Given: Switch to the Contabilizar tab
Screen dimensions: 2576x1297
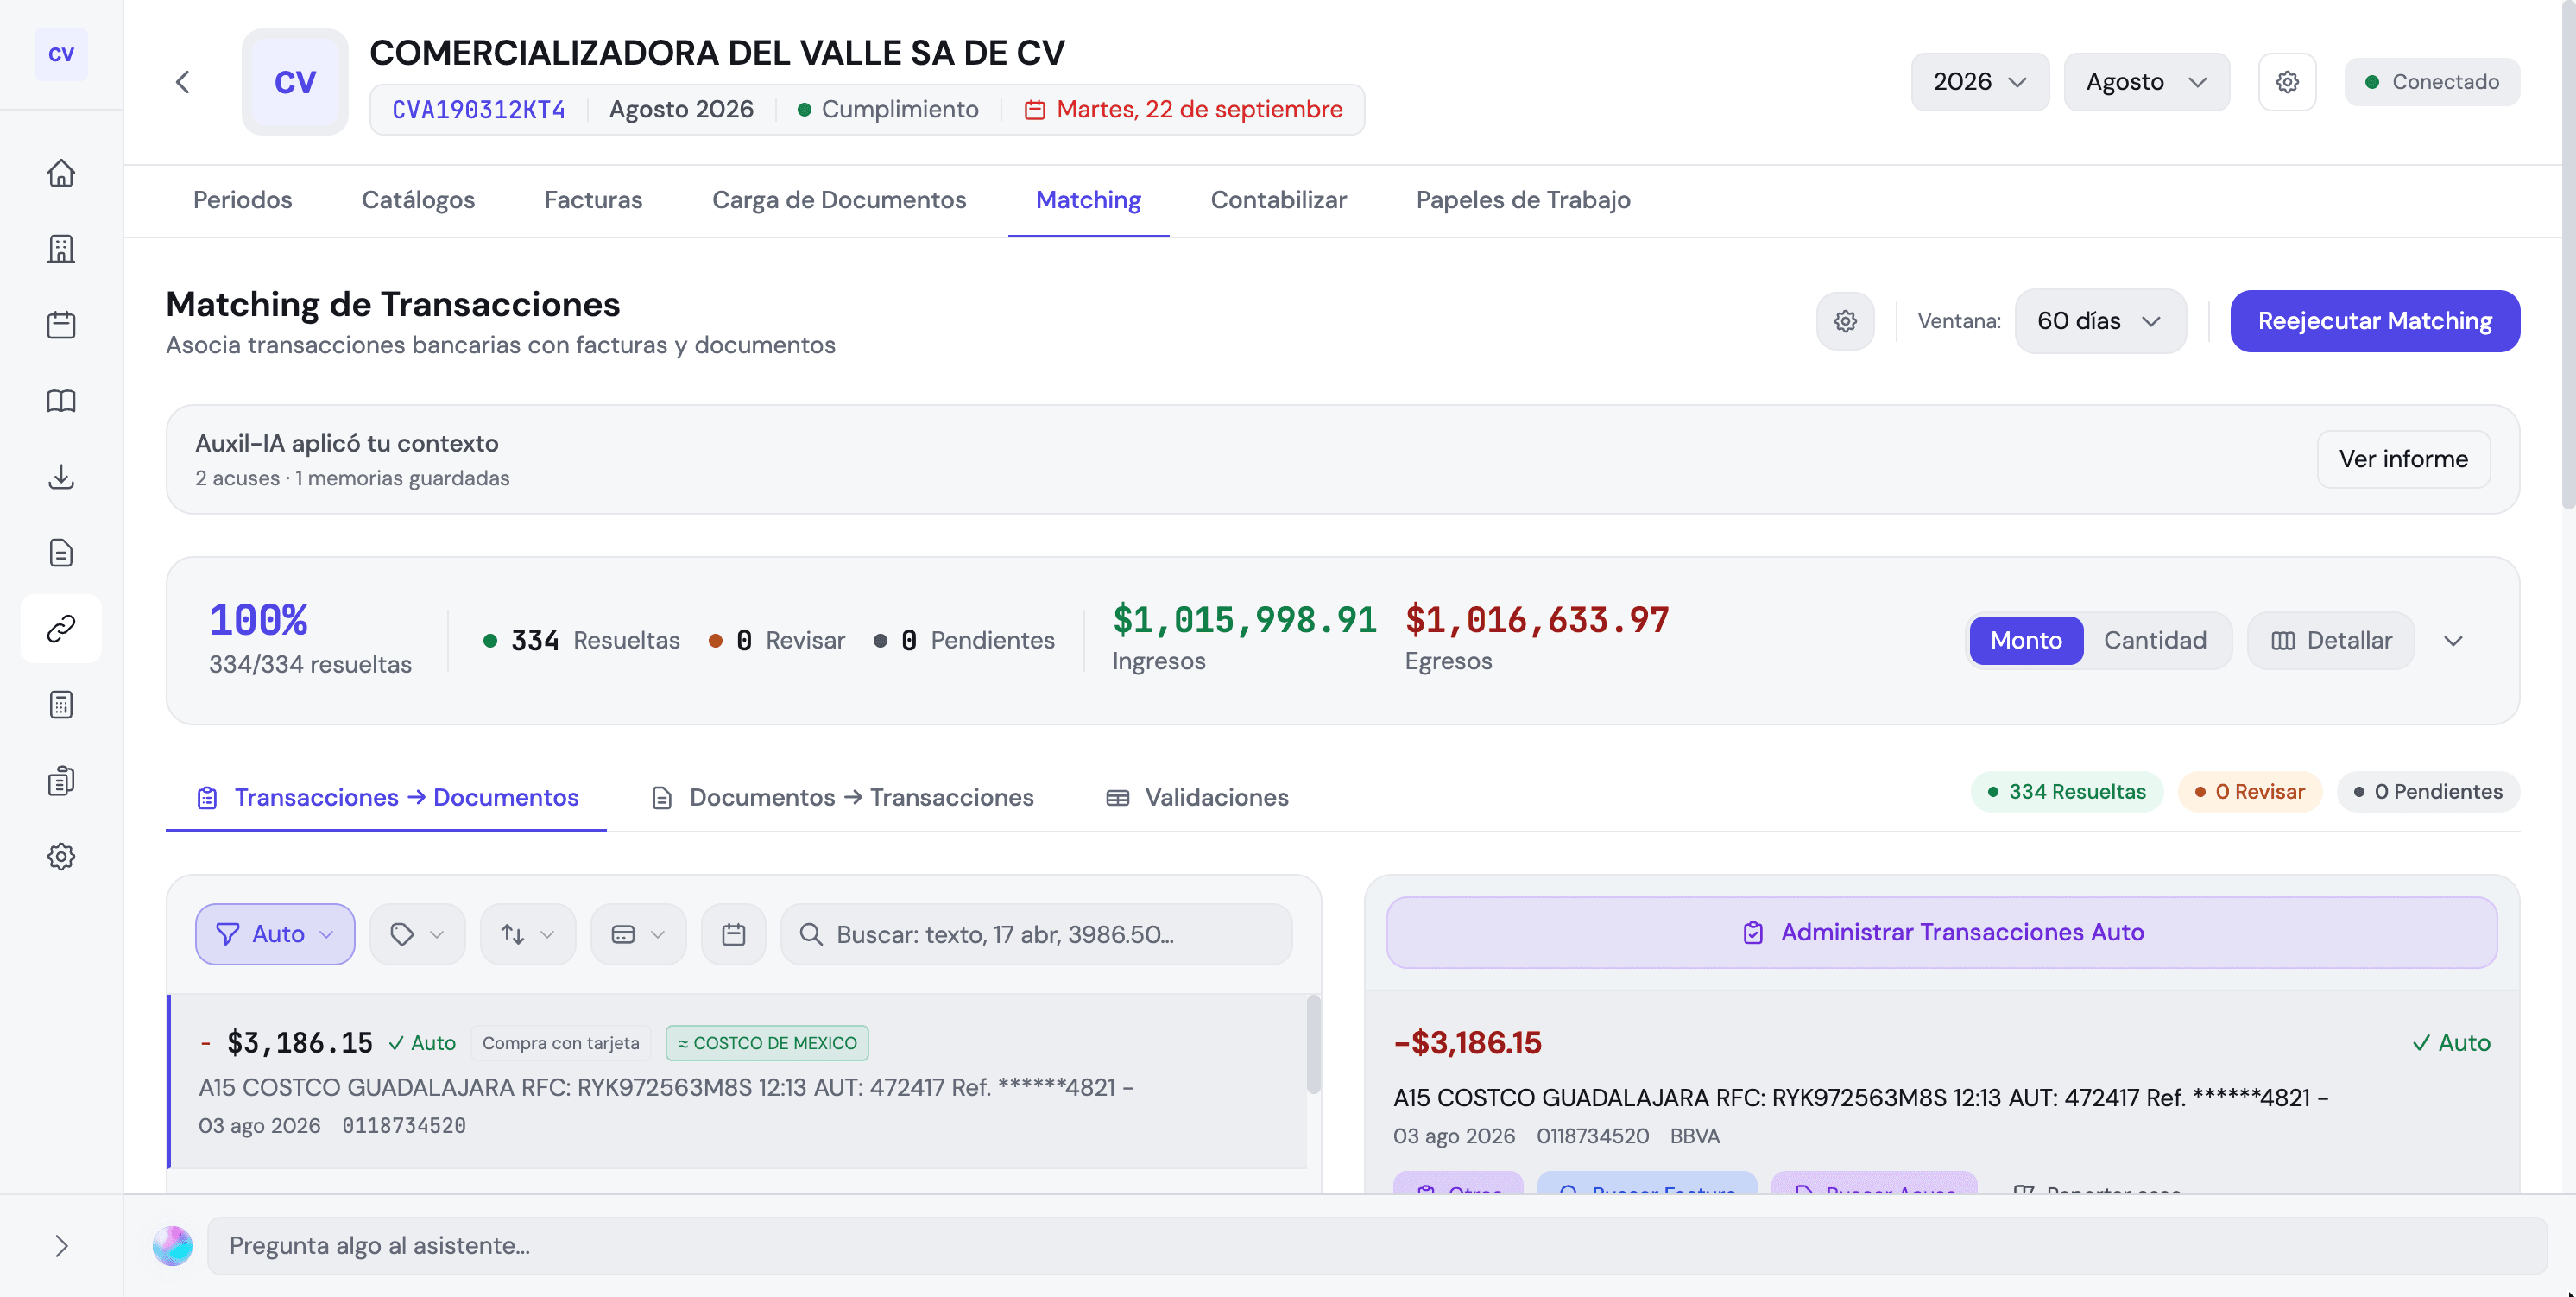Looking at the screenshot, I should pyautogui.click(x=1278, y=200).
